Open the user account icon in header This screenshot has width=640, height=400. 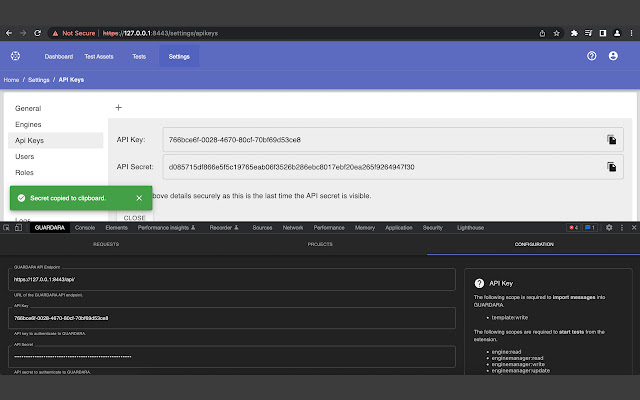tap(614, 56)
